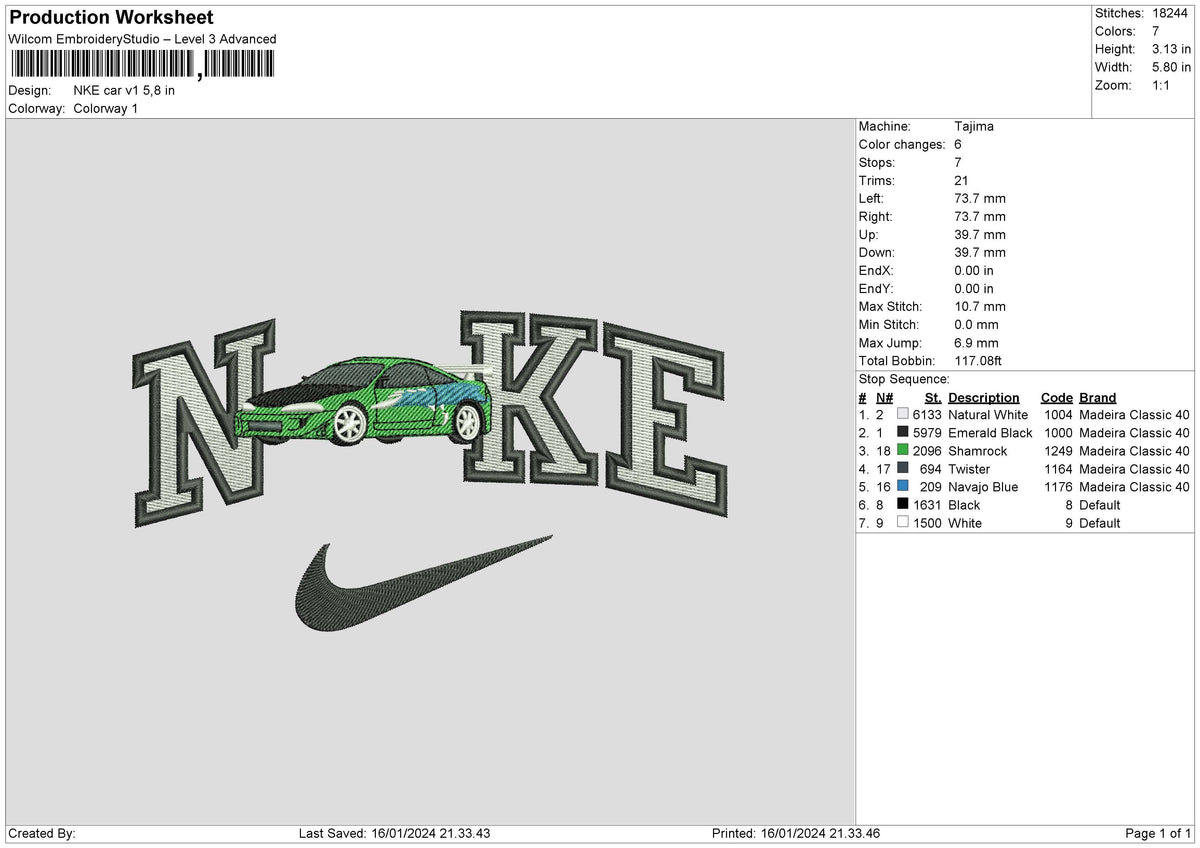Select the Shamrock green color swatch
1200x848 pixels.
[903, 451]
